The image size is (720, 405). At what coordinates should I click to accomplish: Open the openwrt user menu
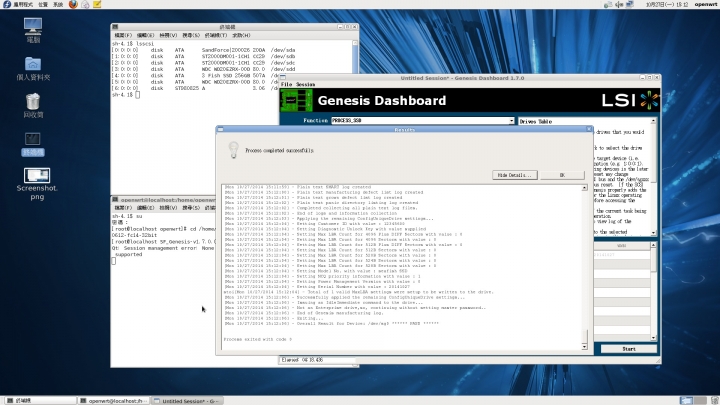click(706, 4)
